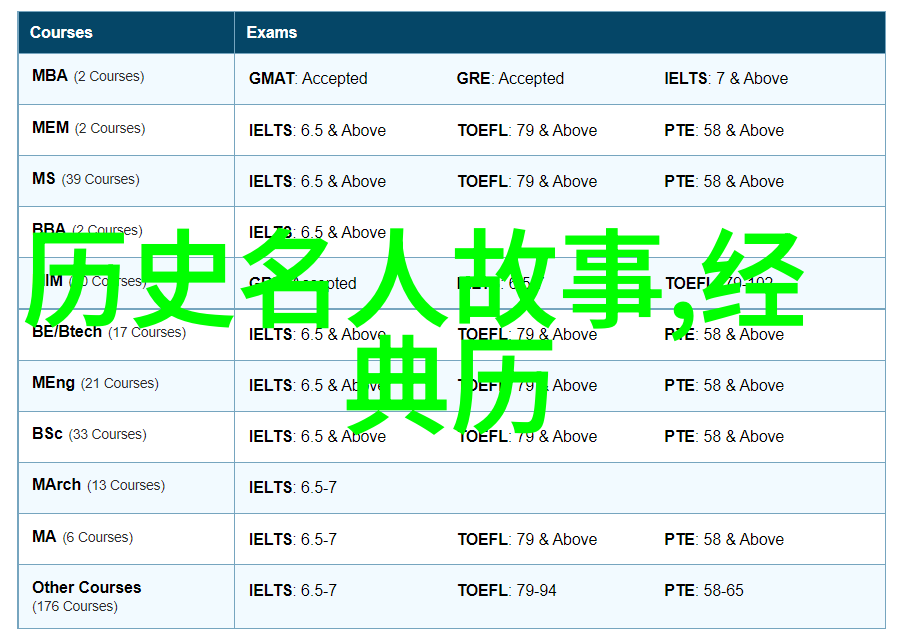Select the "BE/Btech (17 Courses)" cell
Image resolution: width=901 pixels, height=639 pixels.
[x=126, y=334]
